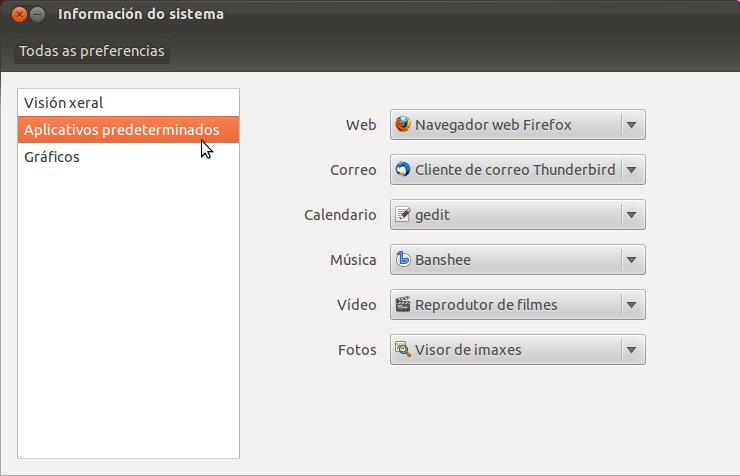This screenshot has width=740, height=476.
Task: Click the gedit text in Calendario combo
Action: (x=432, y=216)
